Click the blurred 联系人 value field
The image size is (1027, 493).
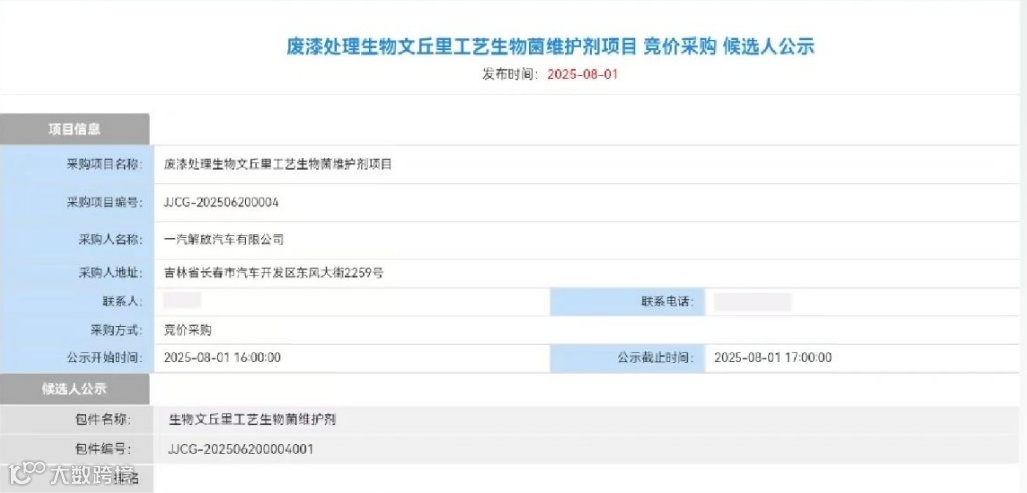[183, 300]
